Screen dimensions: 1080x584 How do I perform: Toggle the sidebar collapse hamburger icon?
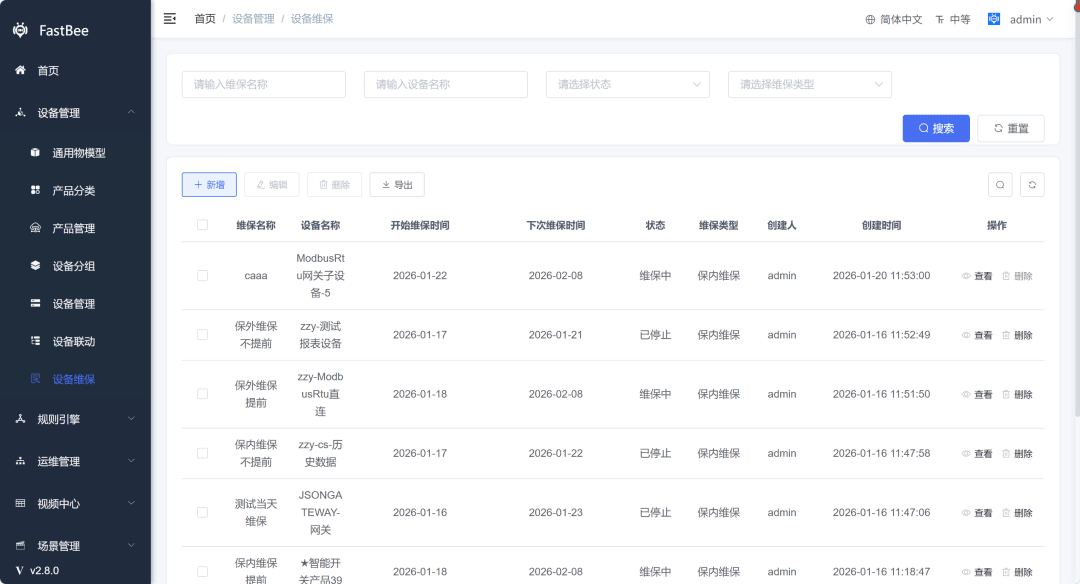pyautogui.click(x=169, y=19)
